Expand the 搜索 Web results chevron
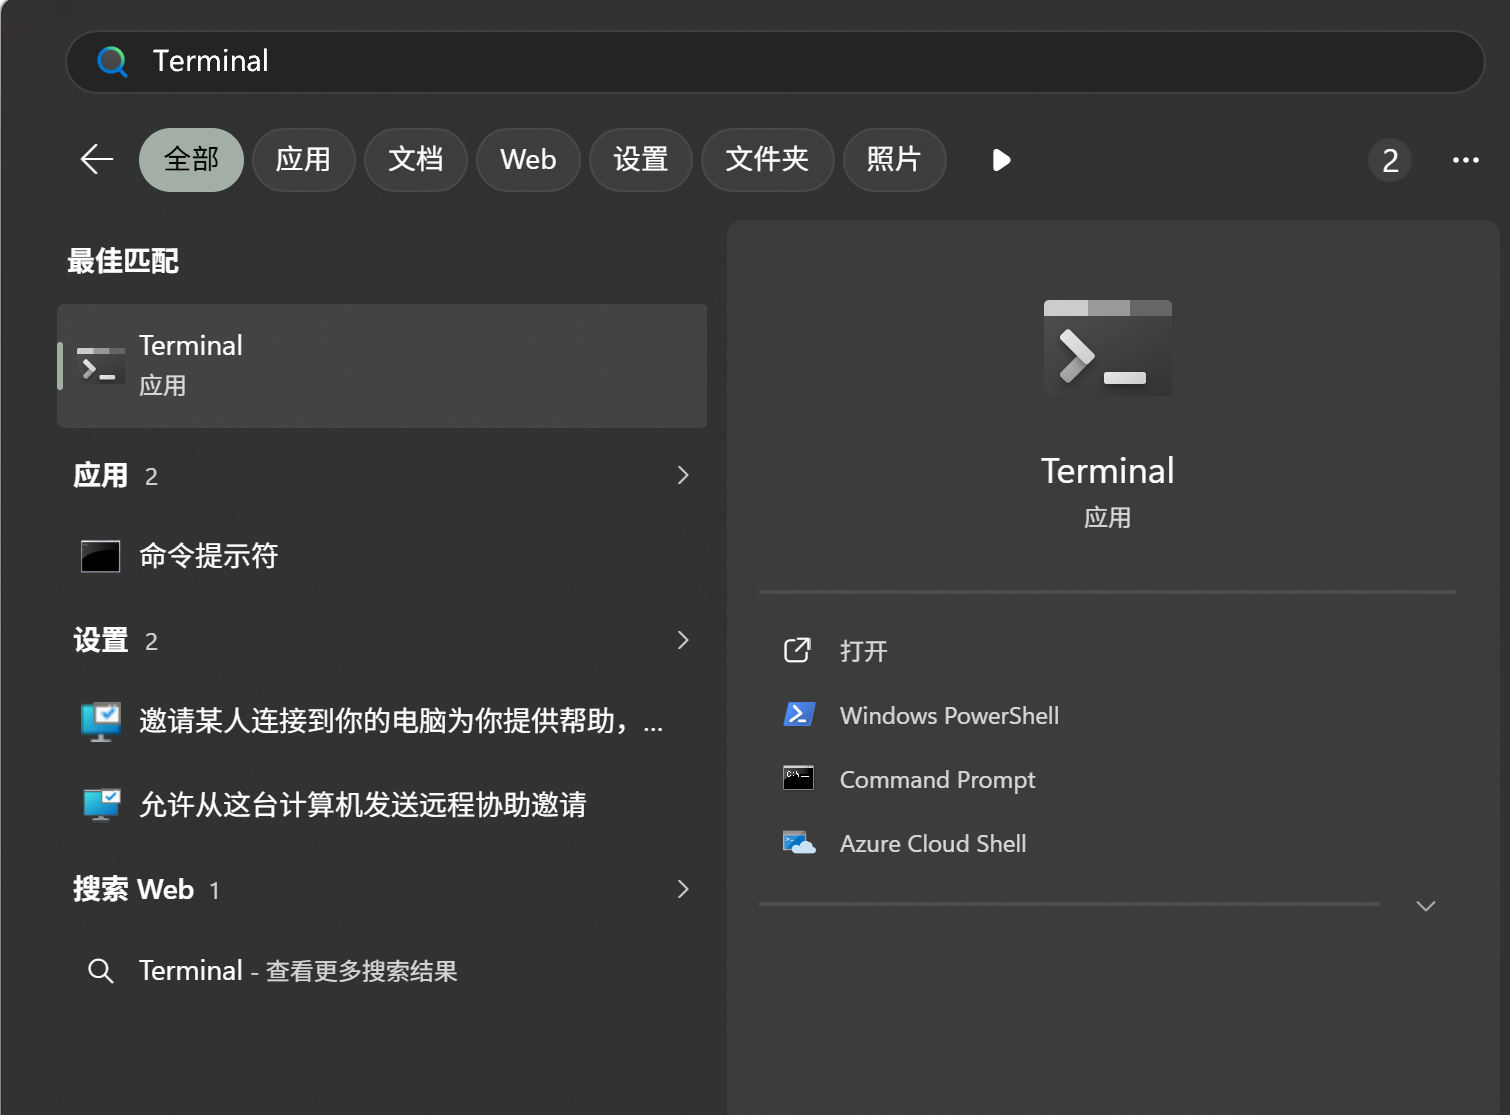Image resolution: width=1510 pixels, height=1115 pixels. click(x=683, y=889)
